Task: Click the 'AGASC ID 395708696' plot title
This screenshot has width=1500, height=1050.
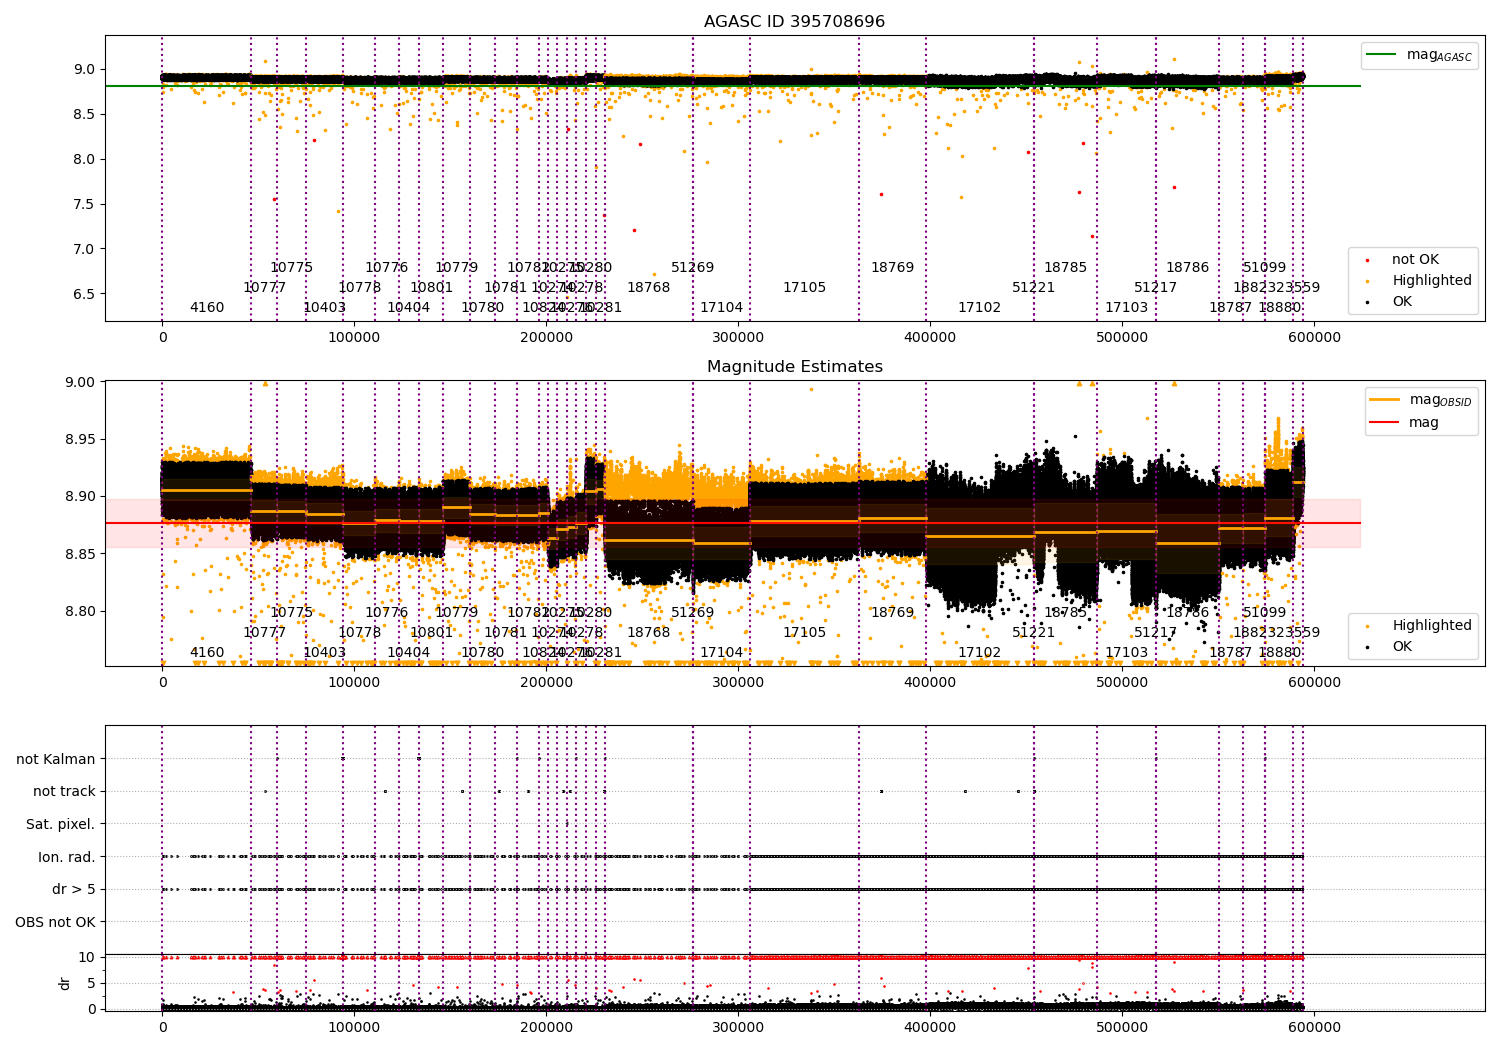Action: (x=794, y=22)
